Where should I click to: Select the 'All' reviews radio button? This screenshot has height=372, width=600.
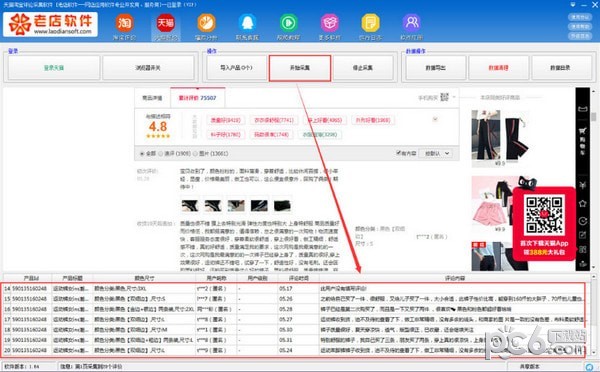coord(142,153)
